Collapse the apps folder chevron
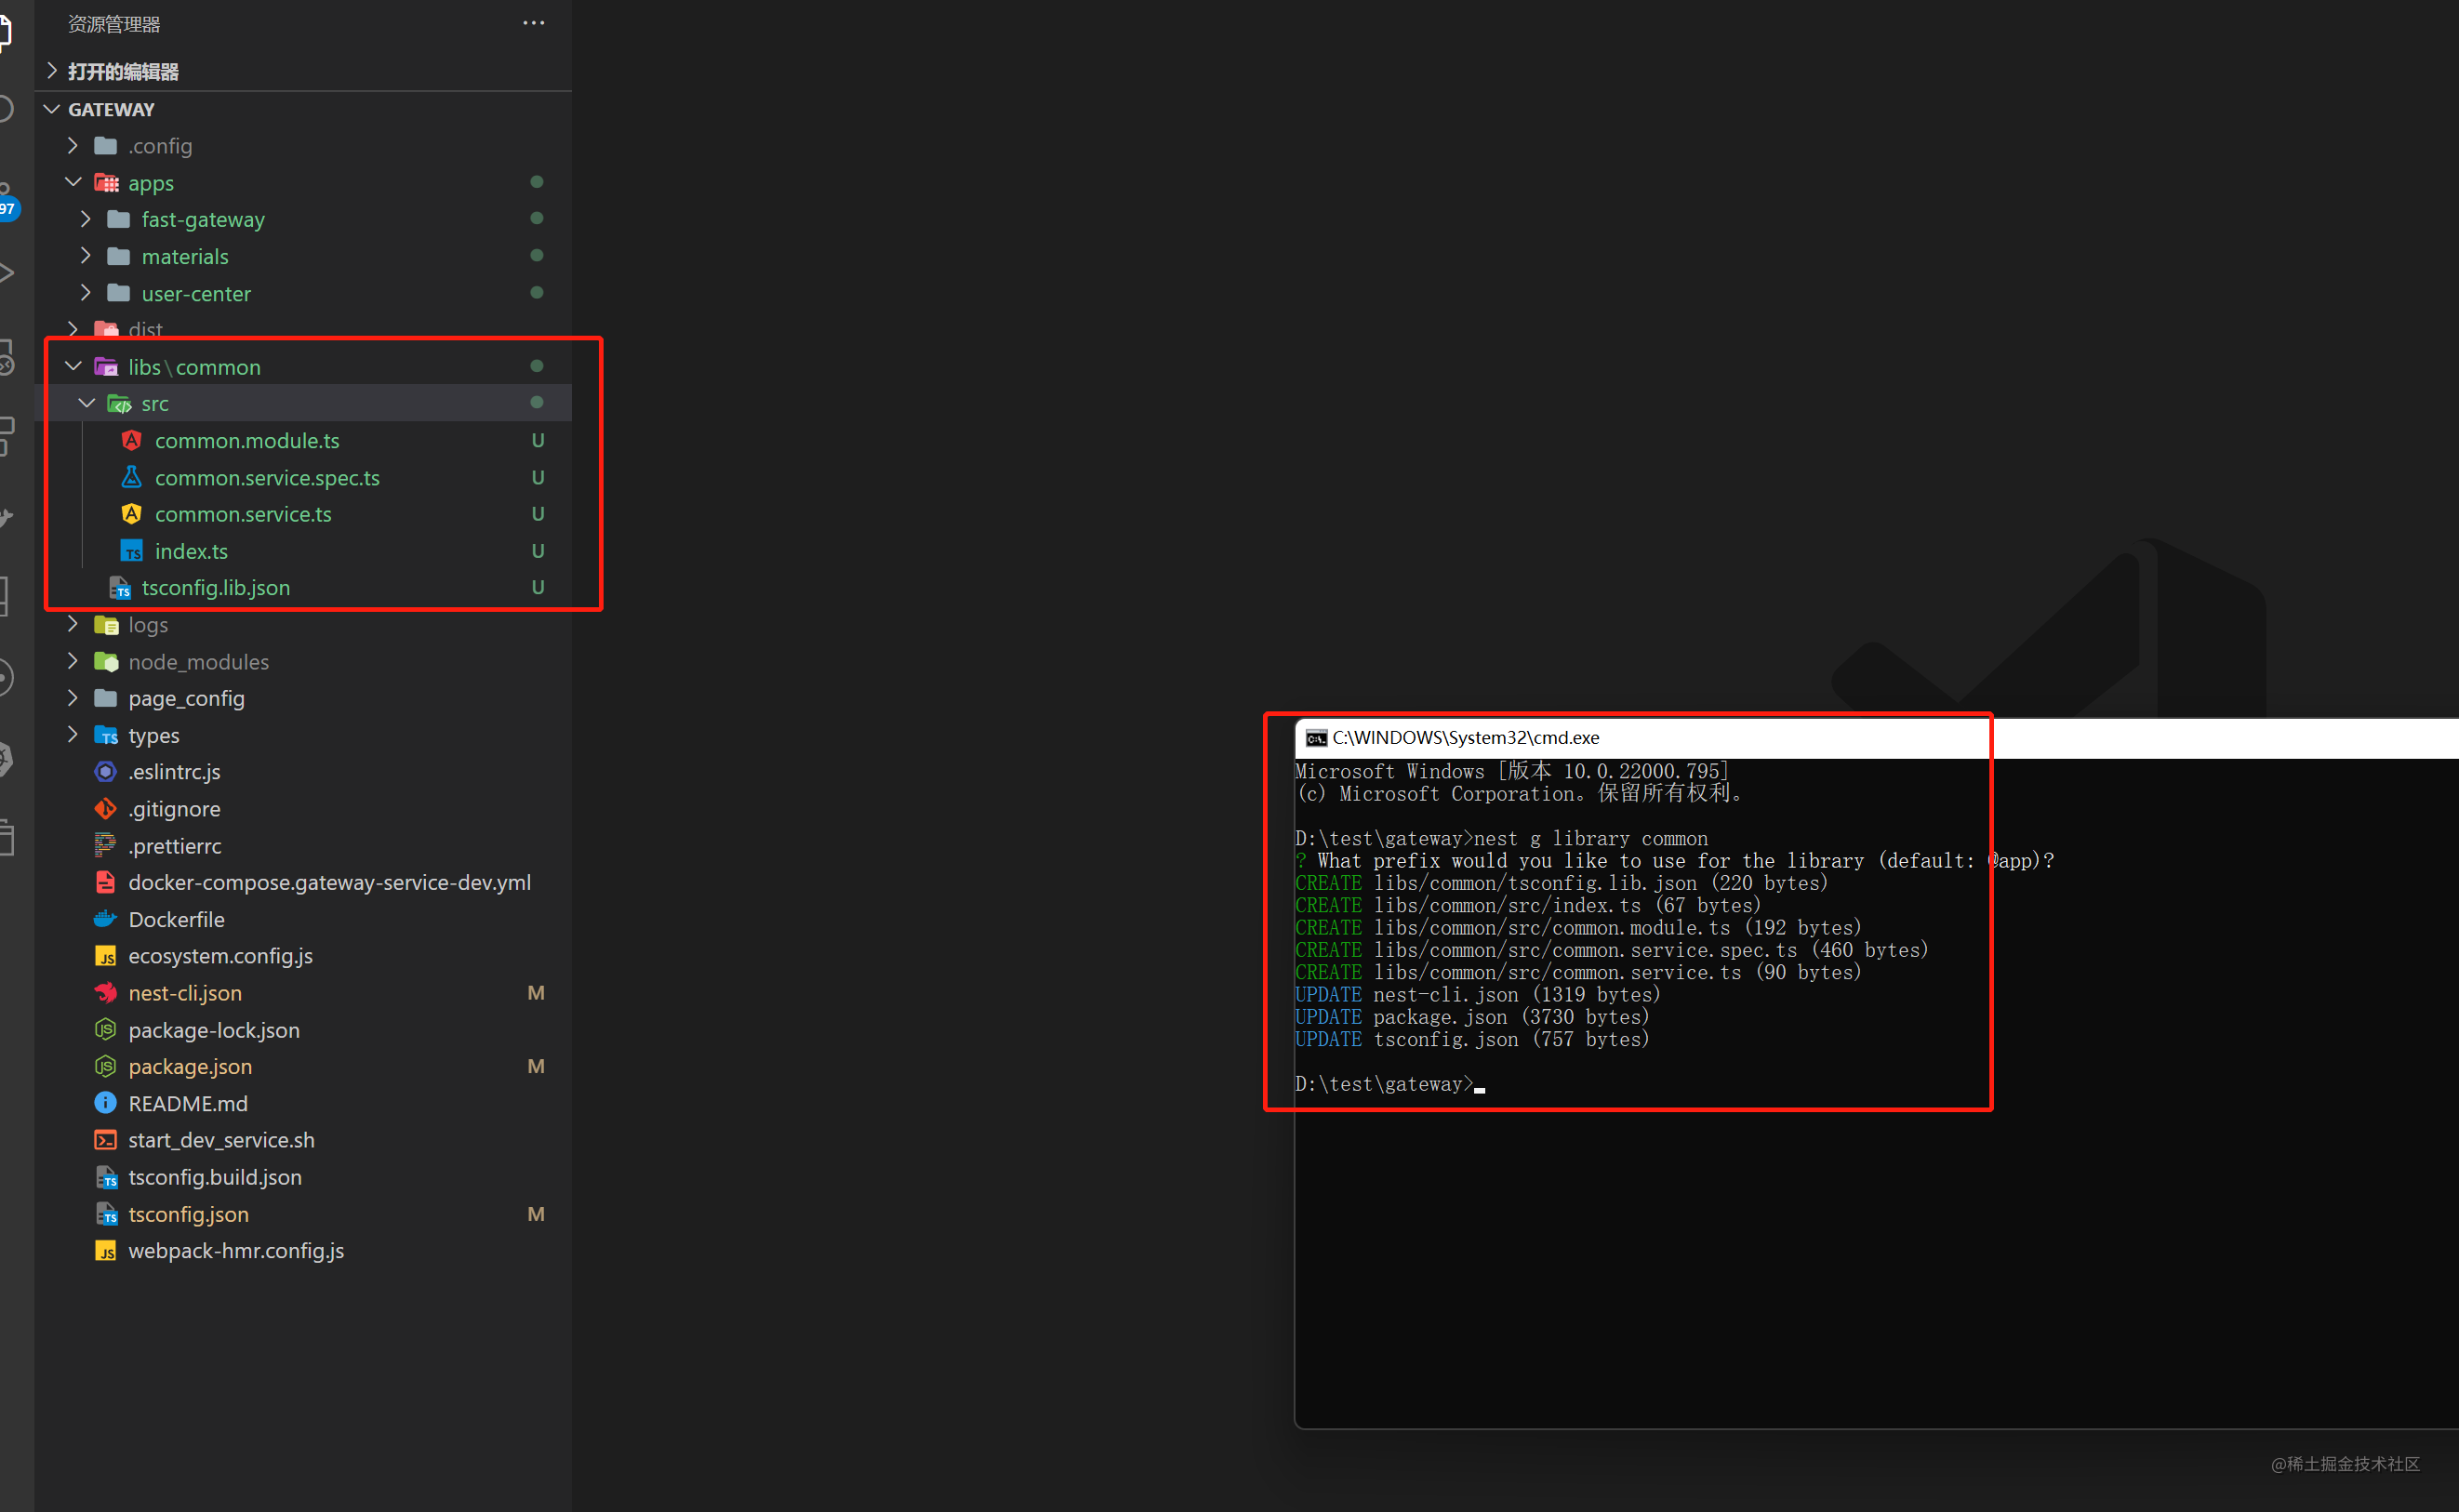This screenshot has height=1512, width=2459. [x=73, y=182]
